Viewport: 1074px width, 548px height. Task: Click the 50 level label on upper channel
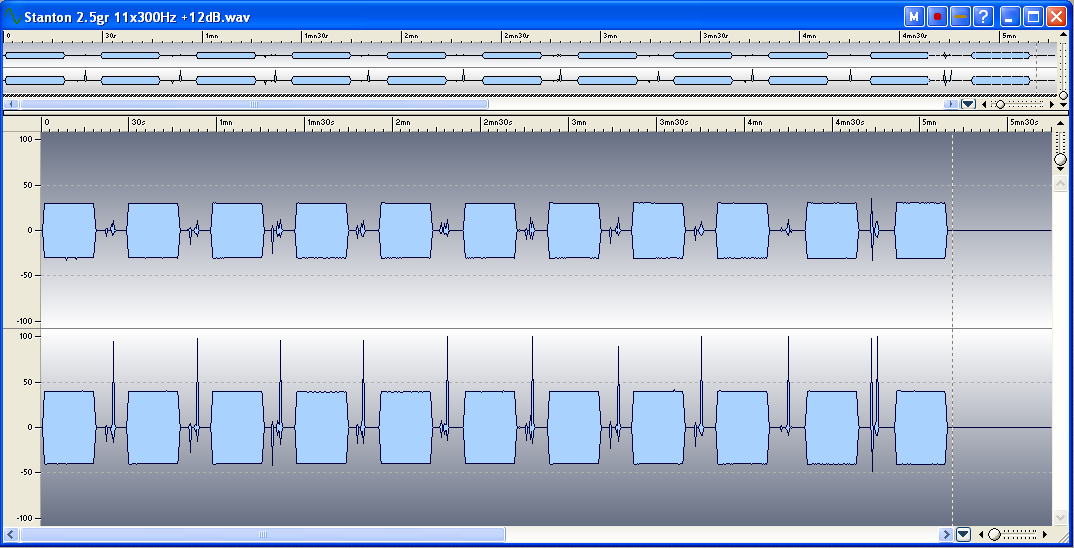(29, 185)
